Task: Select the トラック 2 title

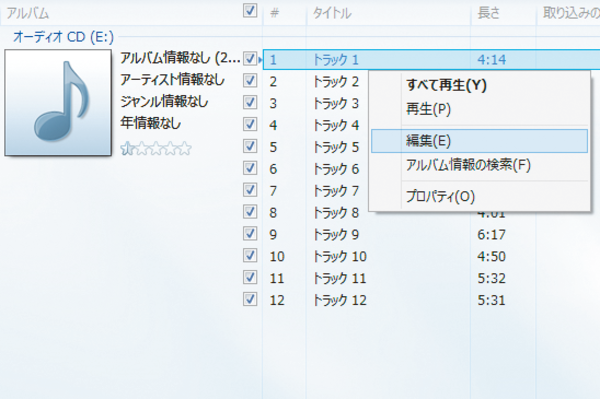Action: 336,81
